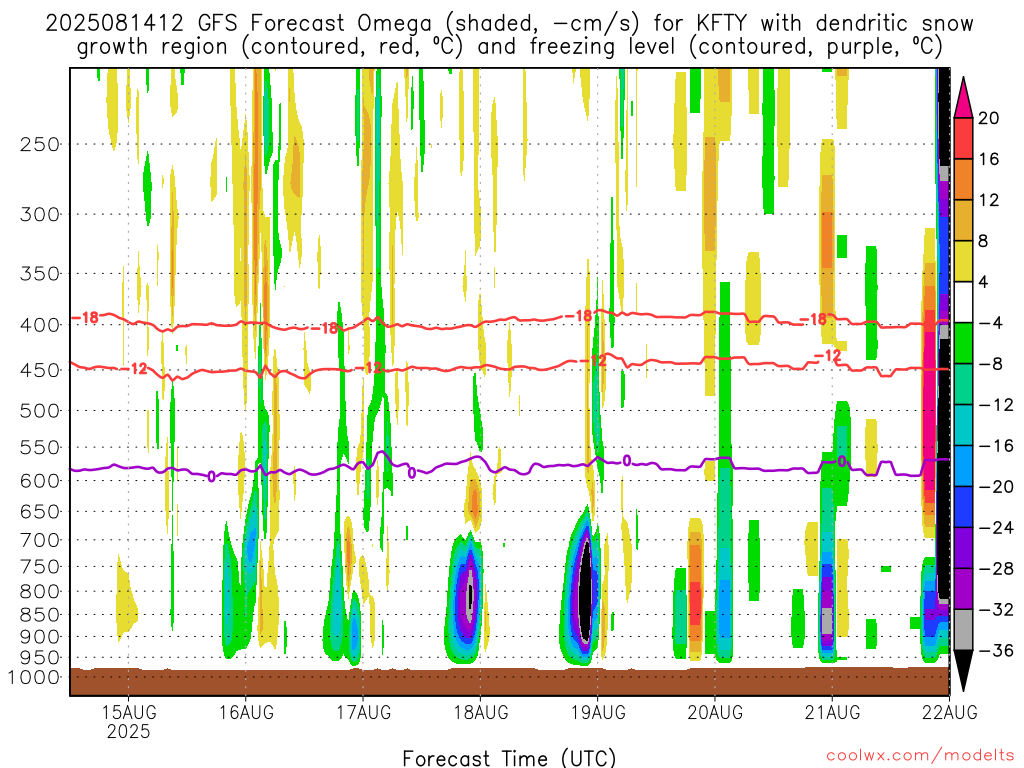This screenshot has width=1024, height=768.
Task: Click the 1000 pressure level label
Action: (x=34, y=677)
